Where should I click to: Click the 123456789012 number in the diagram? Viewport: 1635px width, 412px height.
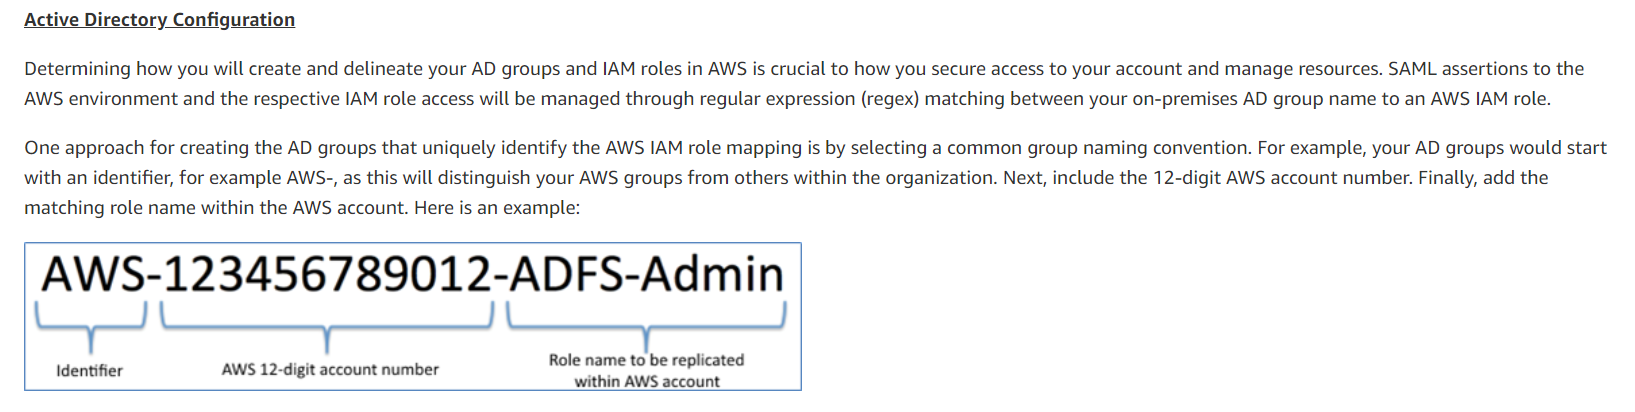pyautogui.click(x=327, y=275)
